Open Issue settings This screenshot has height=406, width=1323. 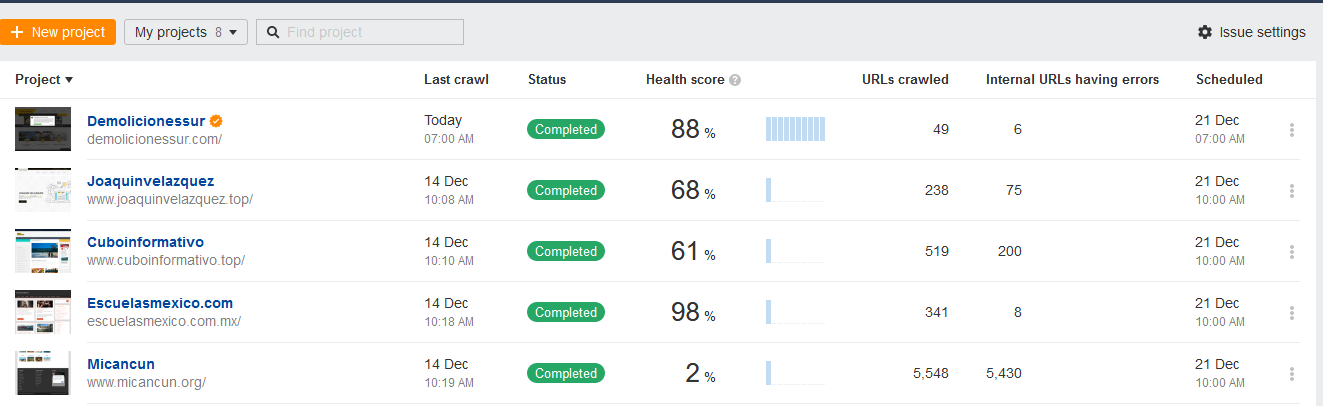coord(1251,32)
